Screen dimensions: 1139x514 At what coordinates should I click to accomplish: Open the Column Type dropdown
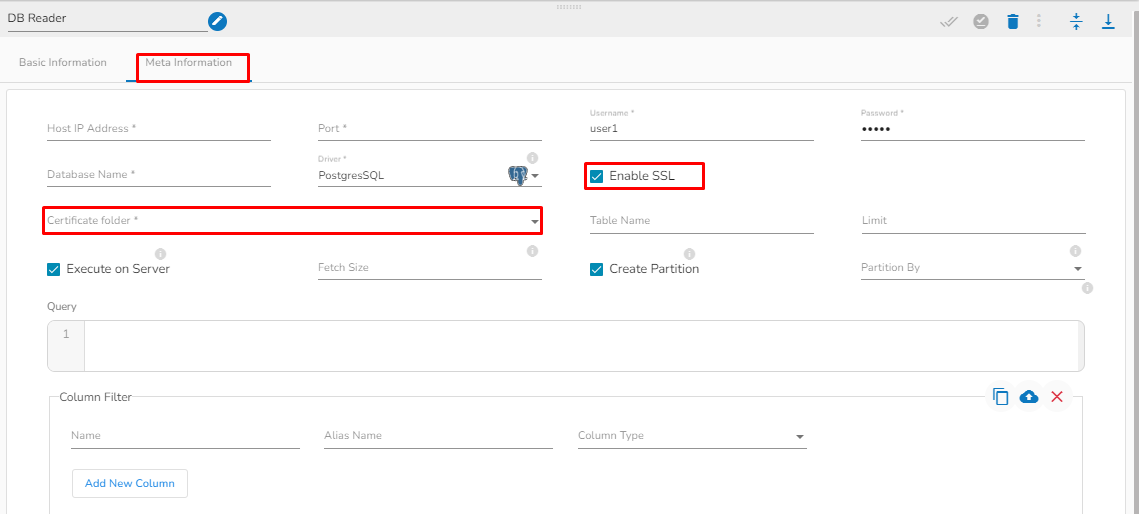pos(800,437)
